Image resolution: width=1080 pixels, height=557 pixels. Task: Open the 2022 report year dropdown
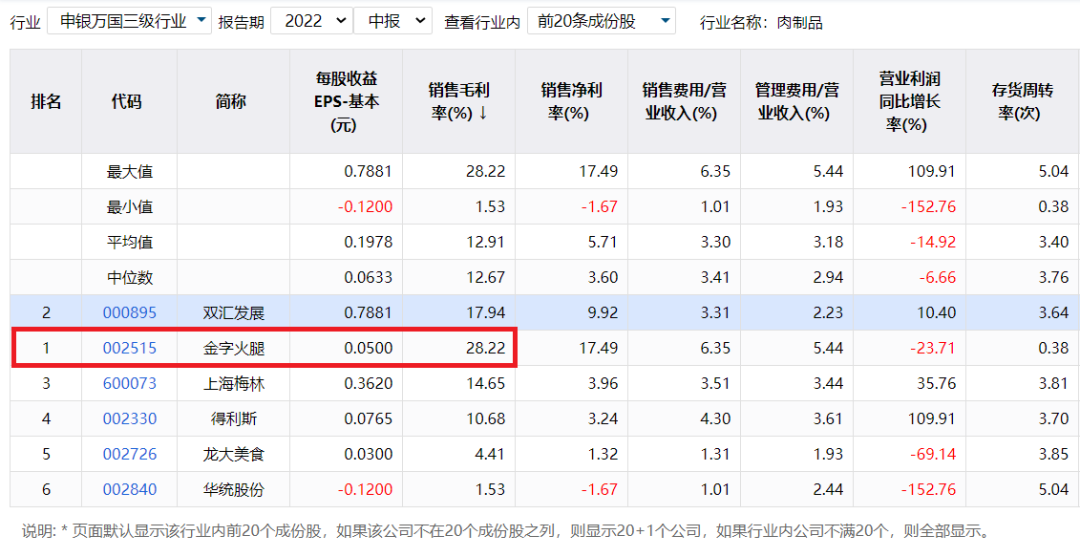click(x=311, y=21)
